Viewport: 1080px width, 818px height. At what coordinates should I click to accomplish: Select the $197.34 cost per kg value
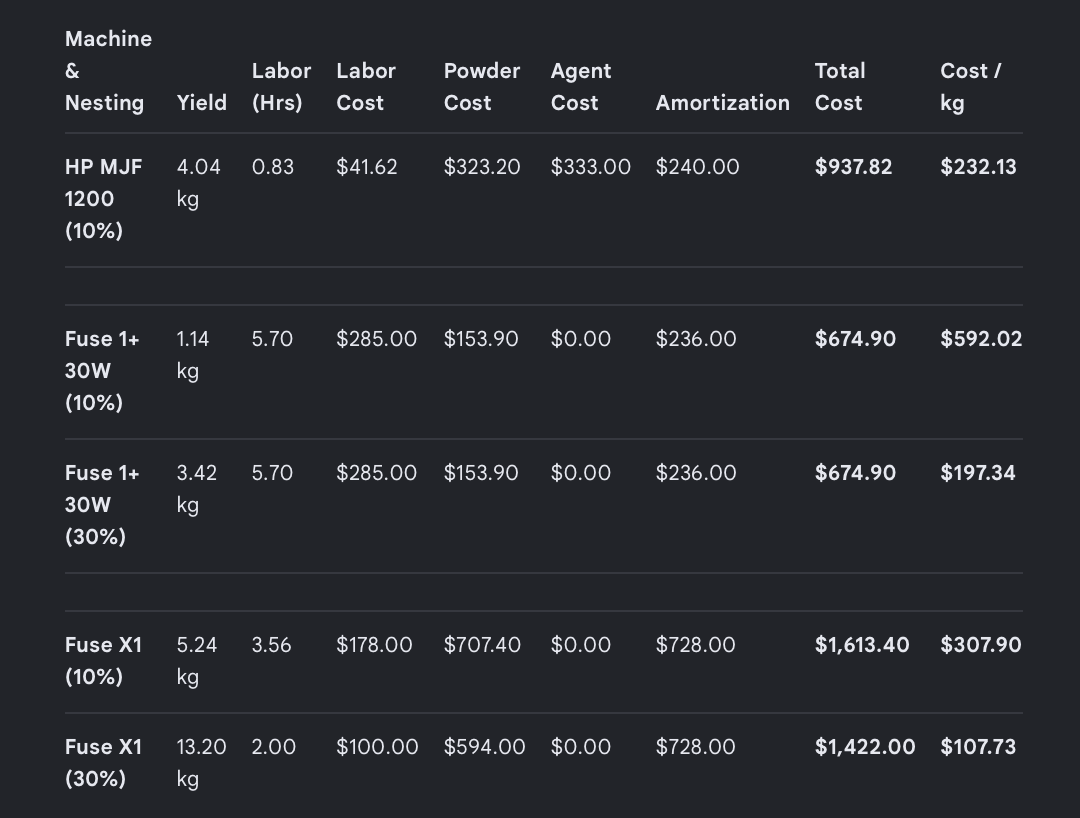[977, 473]
